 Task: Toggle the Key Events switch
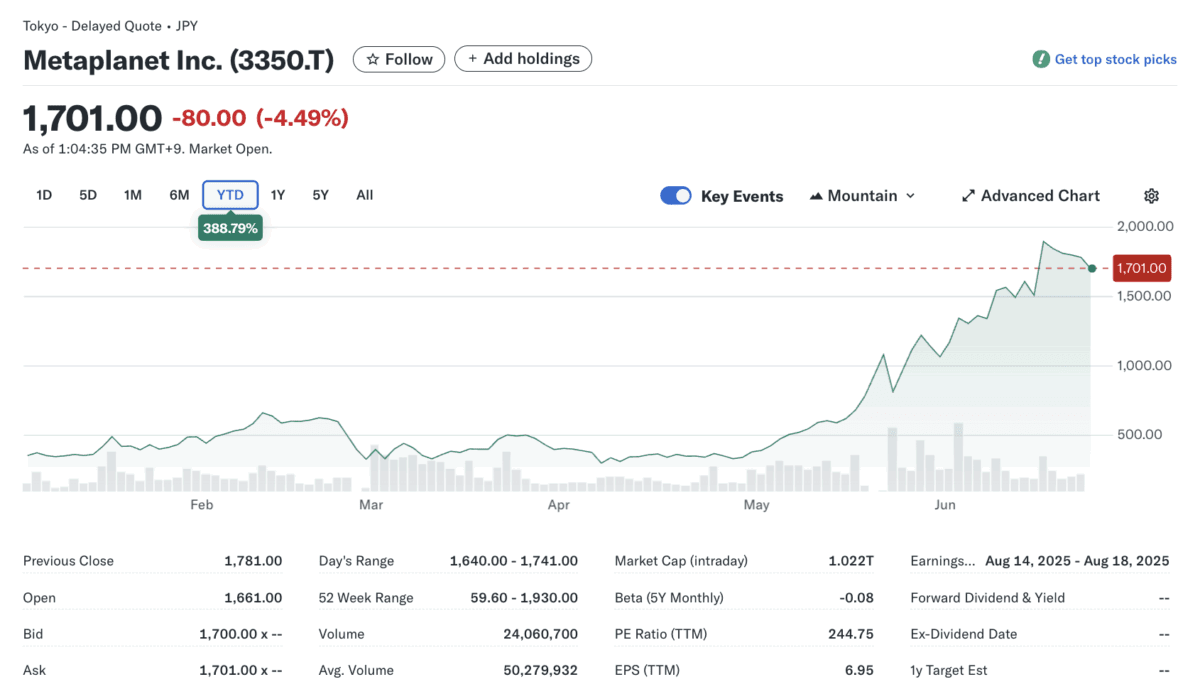pyautogui.click(x=676, y=196)
